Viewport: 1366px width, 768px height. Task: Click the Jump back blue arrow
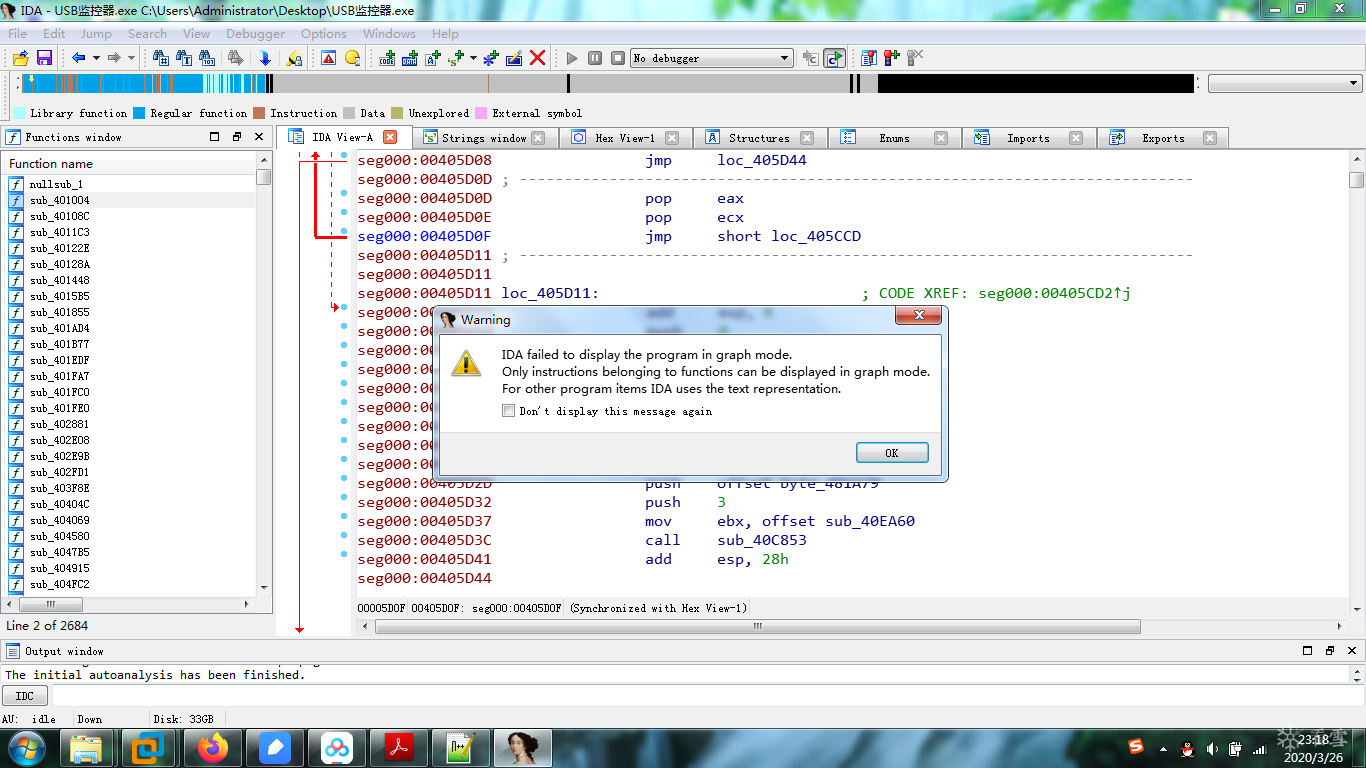pos(78,58)
